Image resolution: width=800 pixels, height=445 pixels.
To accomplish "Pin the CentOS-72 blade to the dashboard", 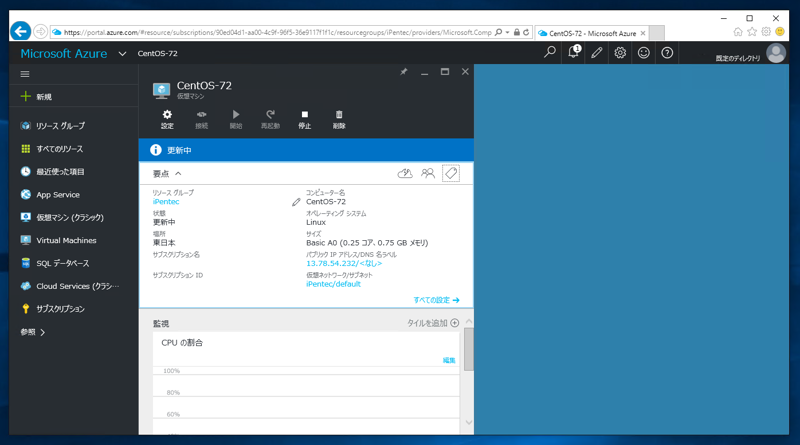I will click(404, 72).
